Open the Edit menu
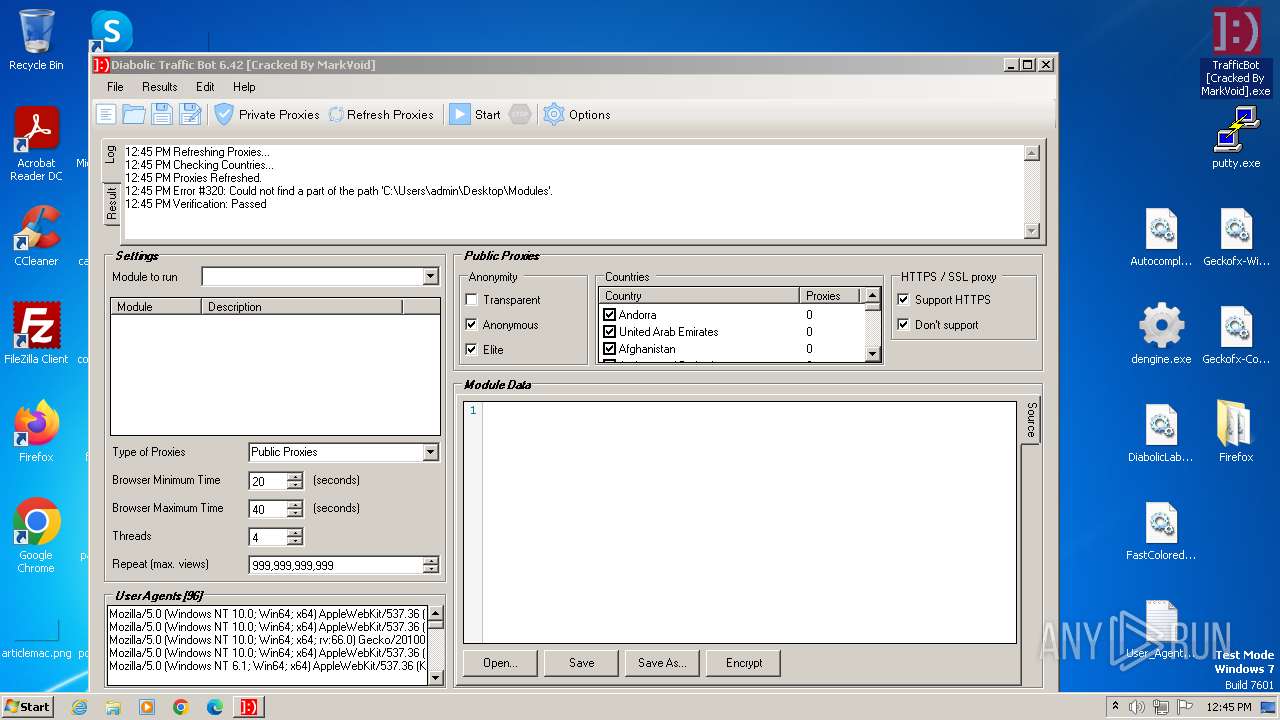Screen dimensions: 1280x720 205,87
